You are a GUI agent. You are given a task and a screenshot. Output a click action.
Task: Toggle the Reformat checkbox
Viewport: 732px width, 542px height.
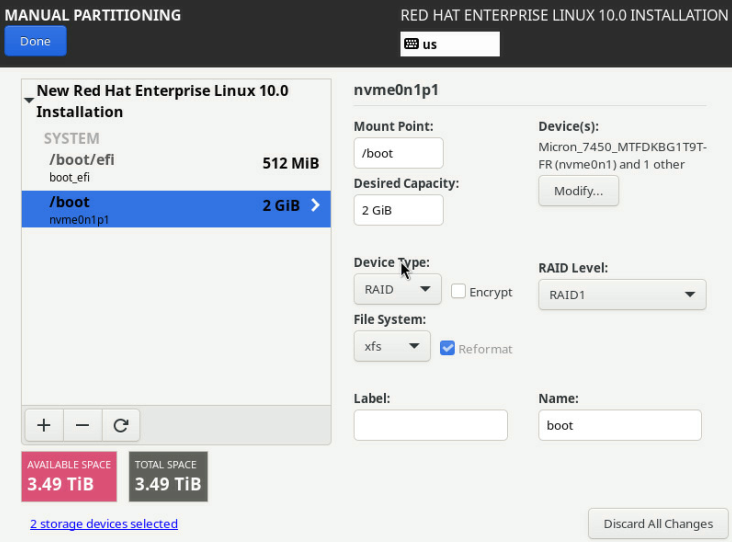(x=448, y=348)
